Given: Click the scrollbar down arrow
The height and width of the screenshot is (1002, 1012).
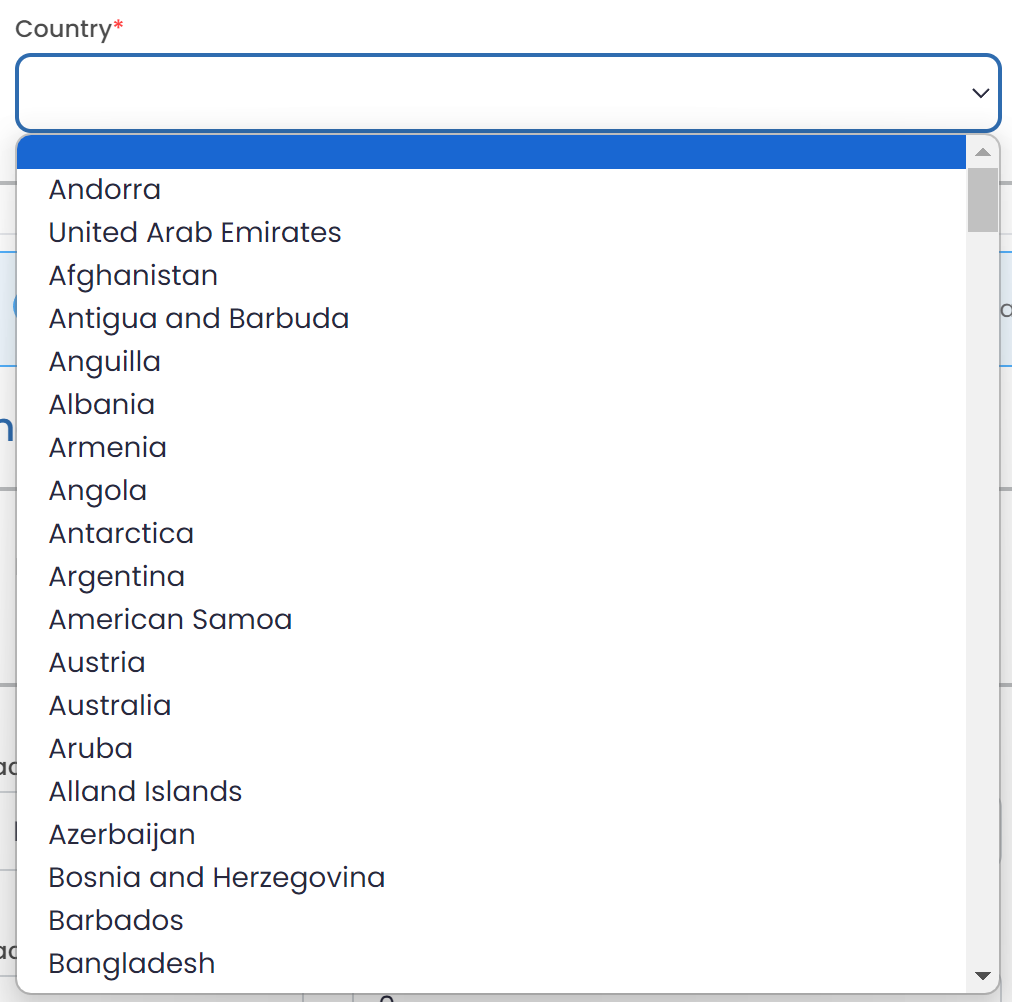Looking at the screenshot, I should point(982,976).
